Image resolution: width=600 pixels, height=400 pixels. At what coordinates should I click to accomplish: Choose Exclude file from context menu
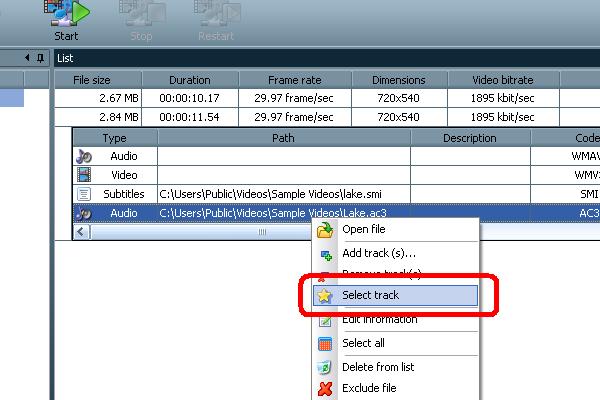click(x=369, y=388)
